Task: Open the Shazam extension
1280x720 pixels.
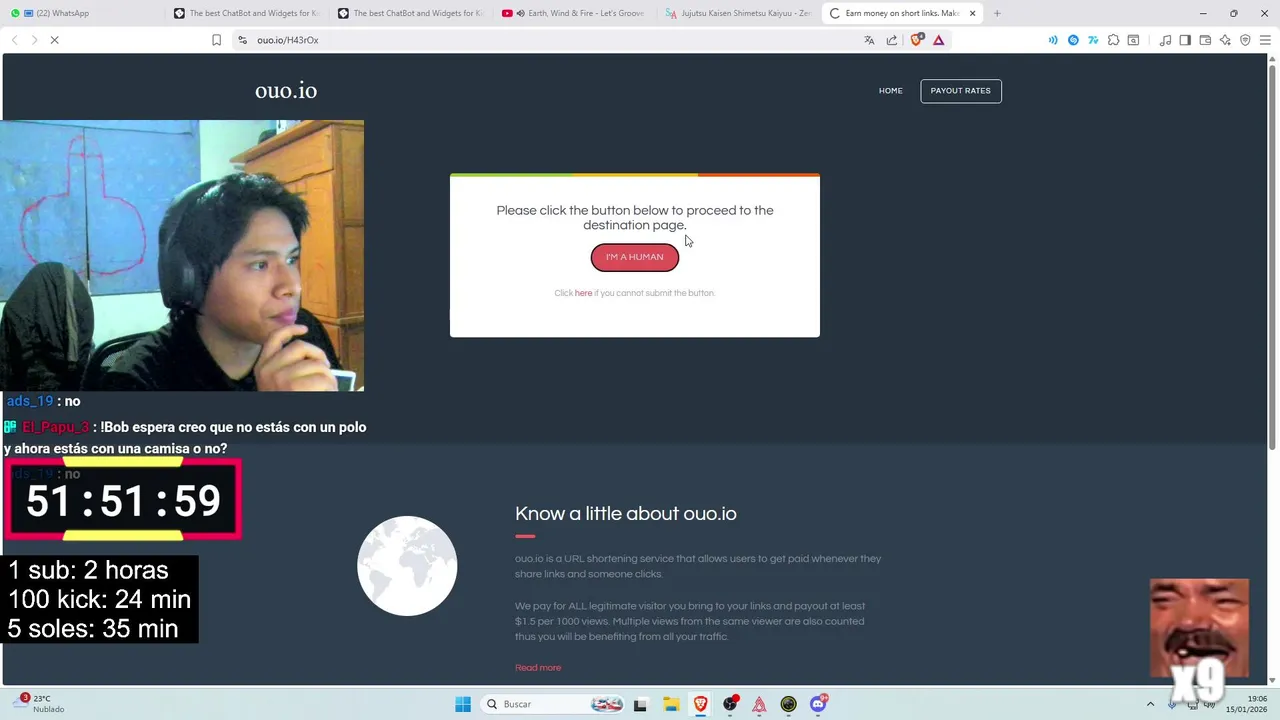Action: (x=1073, y=40)
